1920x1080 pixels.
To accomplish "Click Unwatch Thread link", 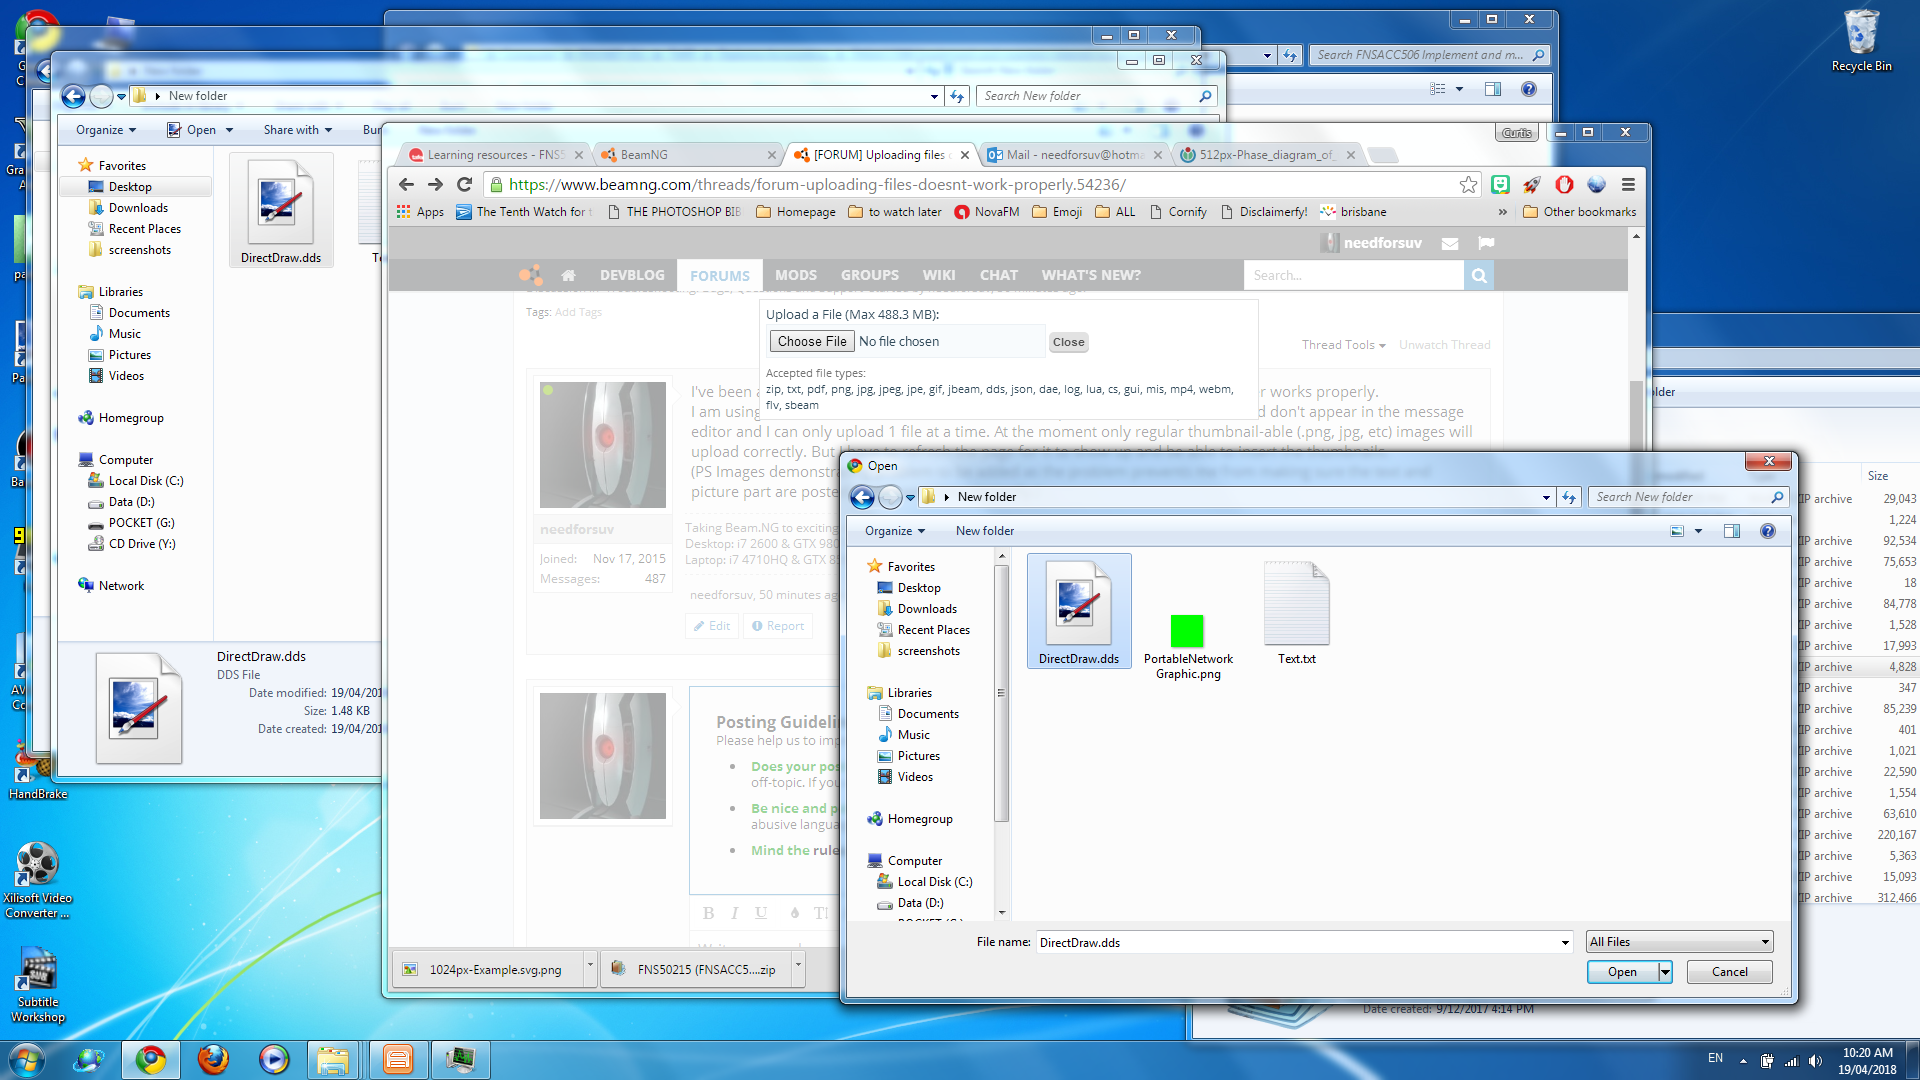I will click(x=1444, y=345).
